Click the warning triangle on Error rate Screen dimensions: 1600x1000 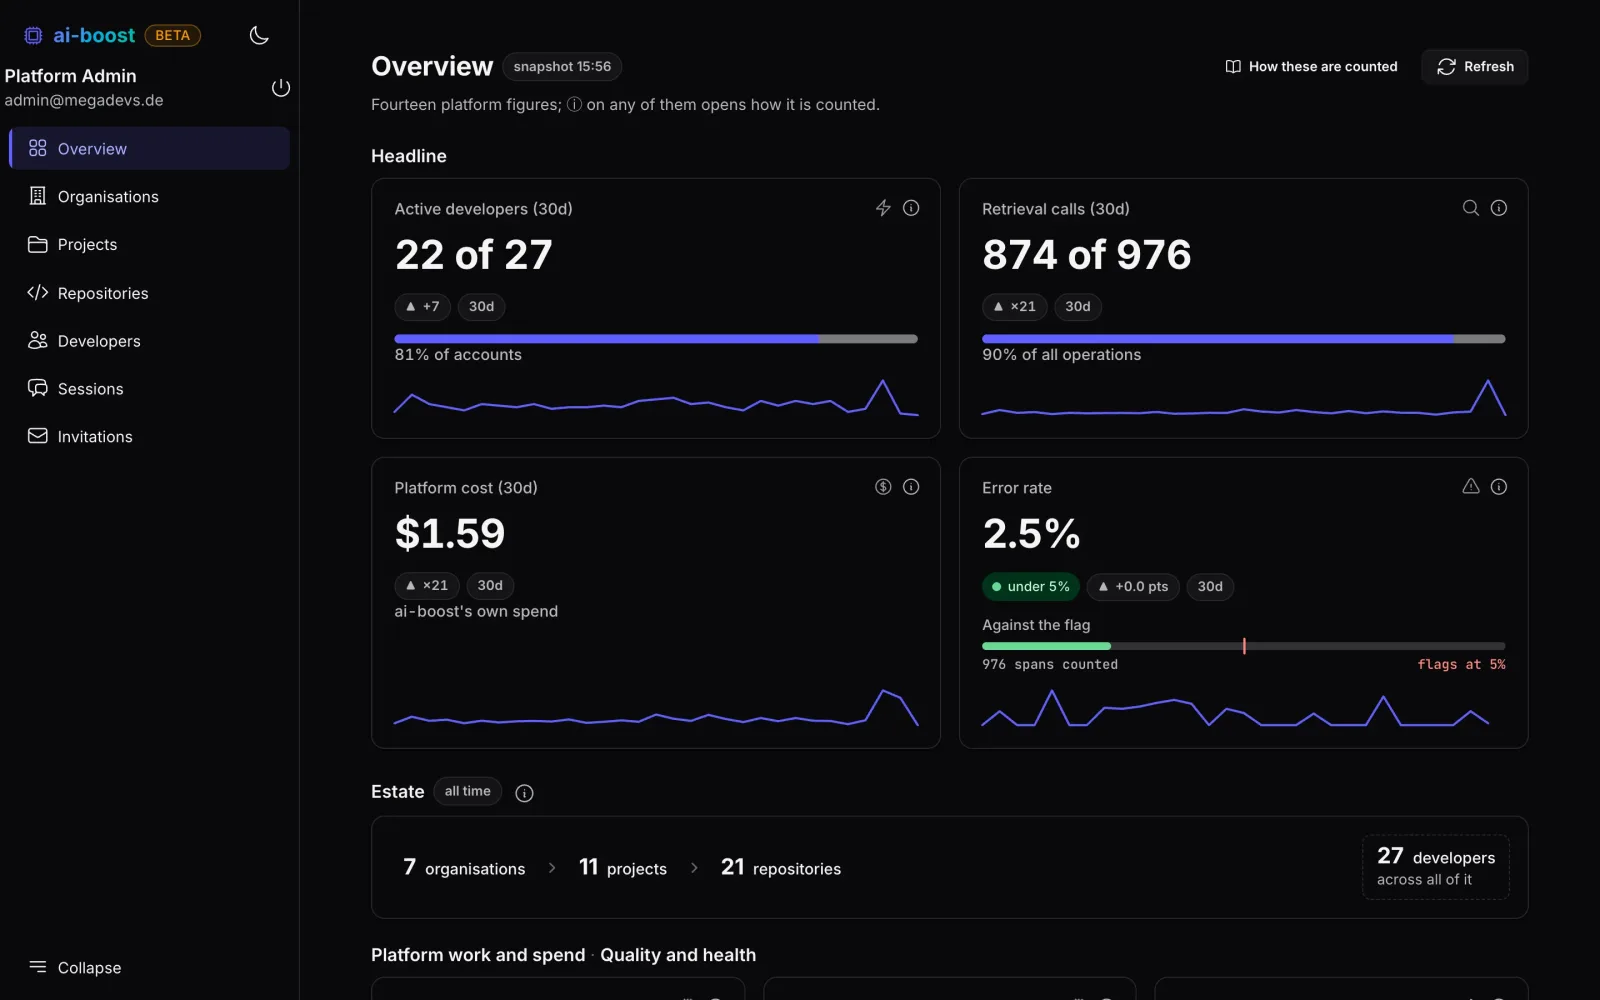click(x=1471, y=487)
